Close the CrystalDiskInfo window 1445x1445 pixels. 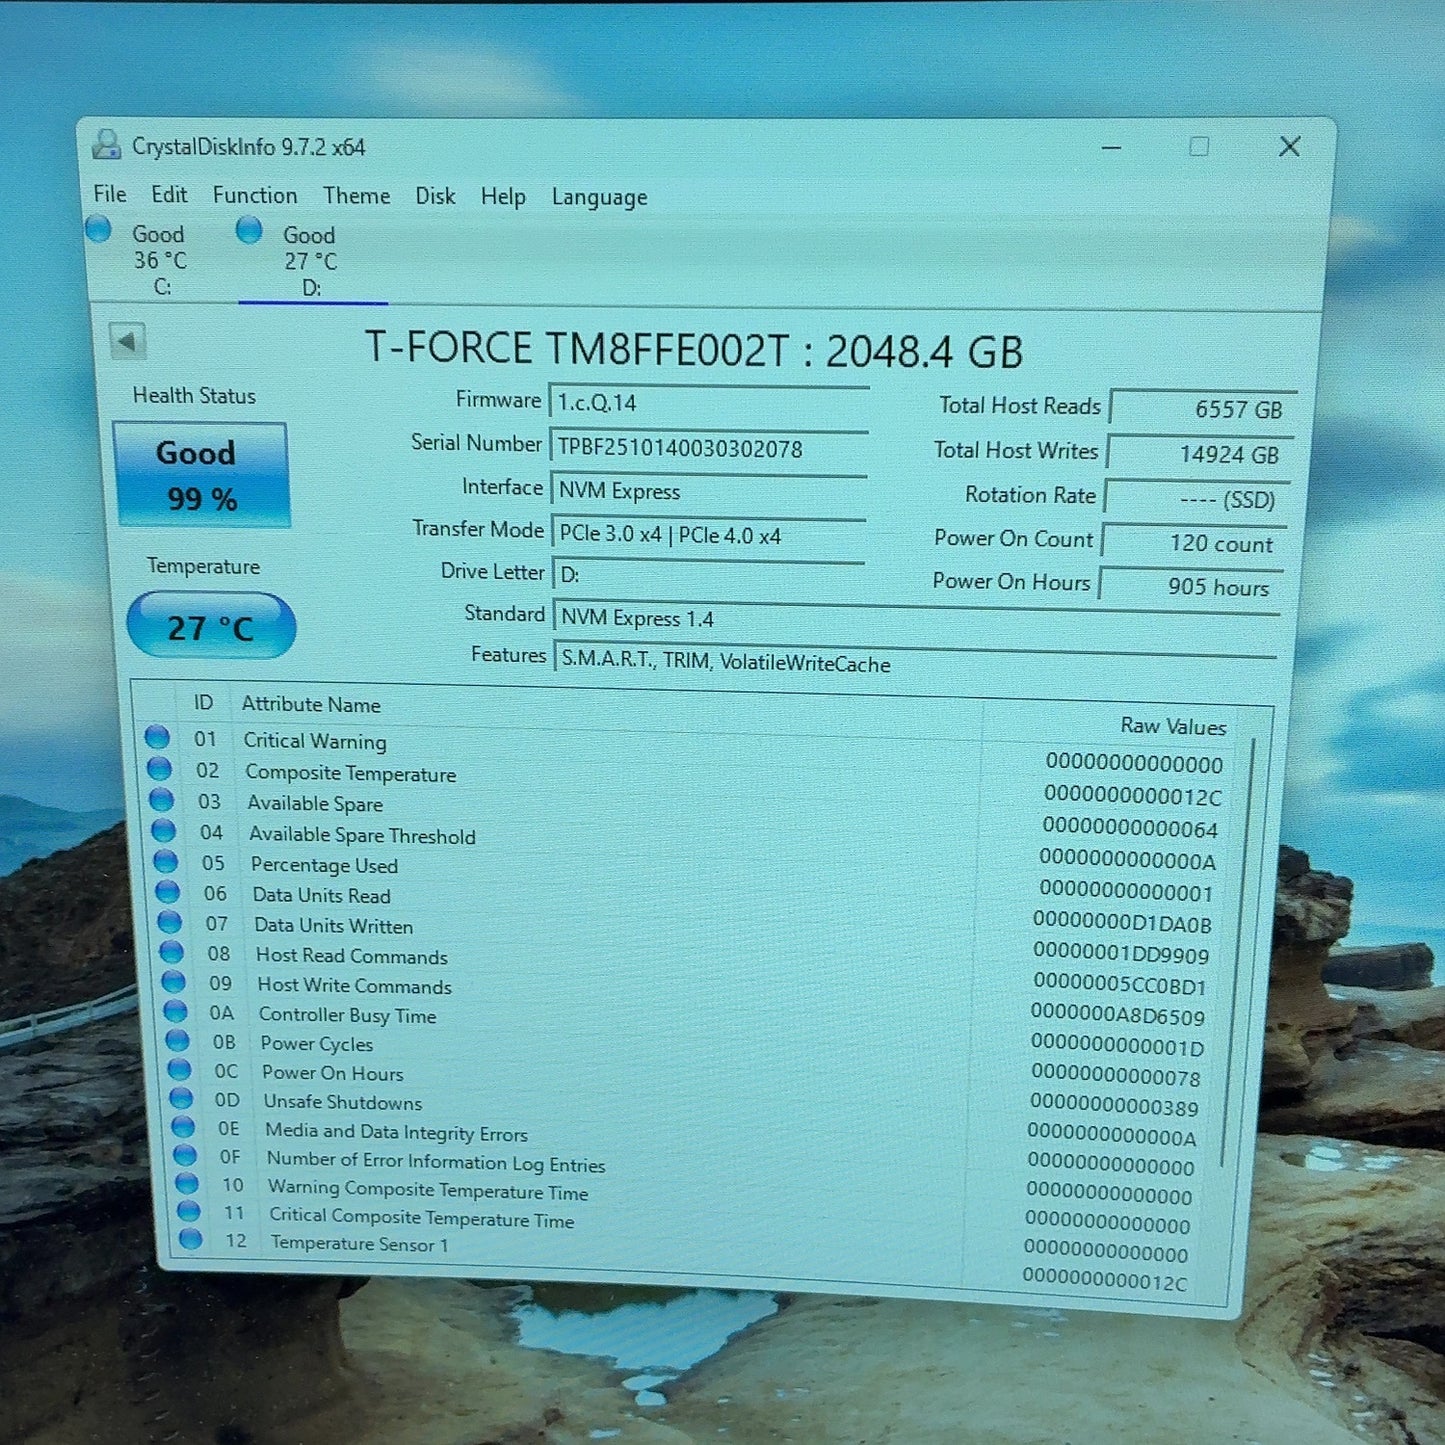[x=1290, y=147]
